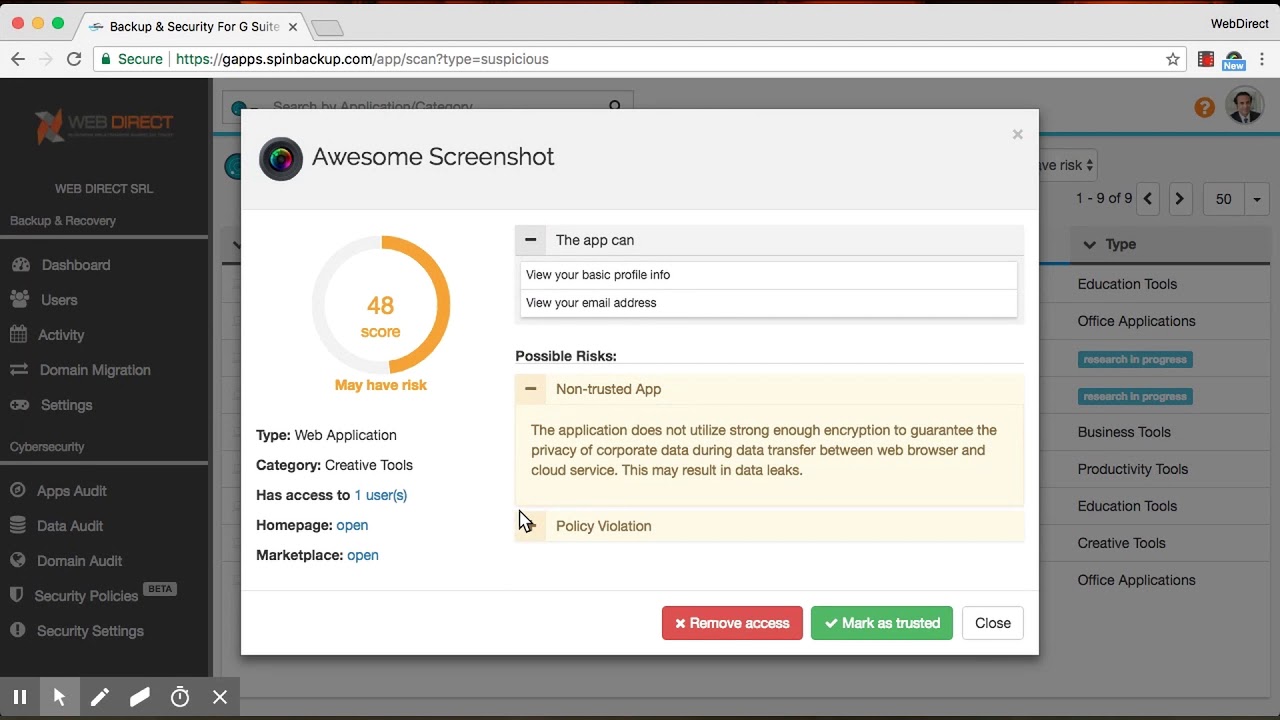
Task: Click the Search by Application/Category field
Action: click(x=430, y=106)
